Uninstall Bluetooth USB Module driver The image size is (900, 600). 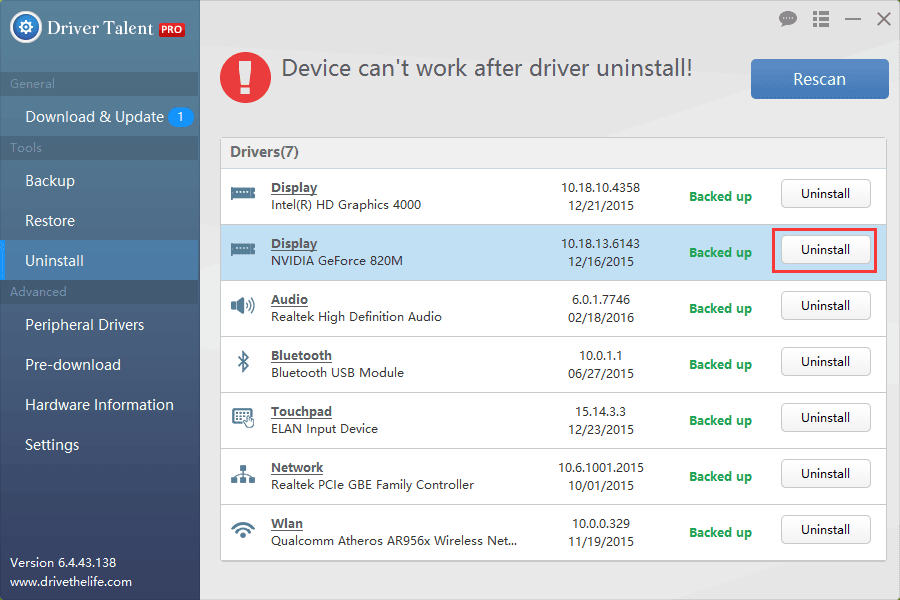[825, 362]
